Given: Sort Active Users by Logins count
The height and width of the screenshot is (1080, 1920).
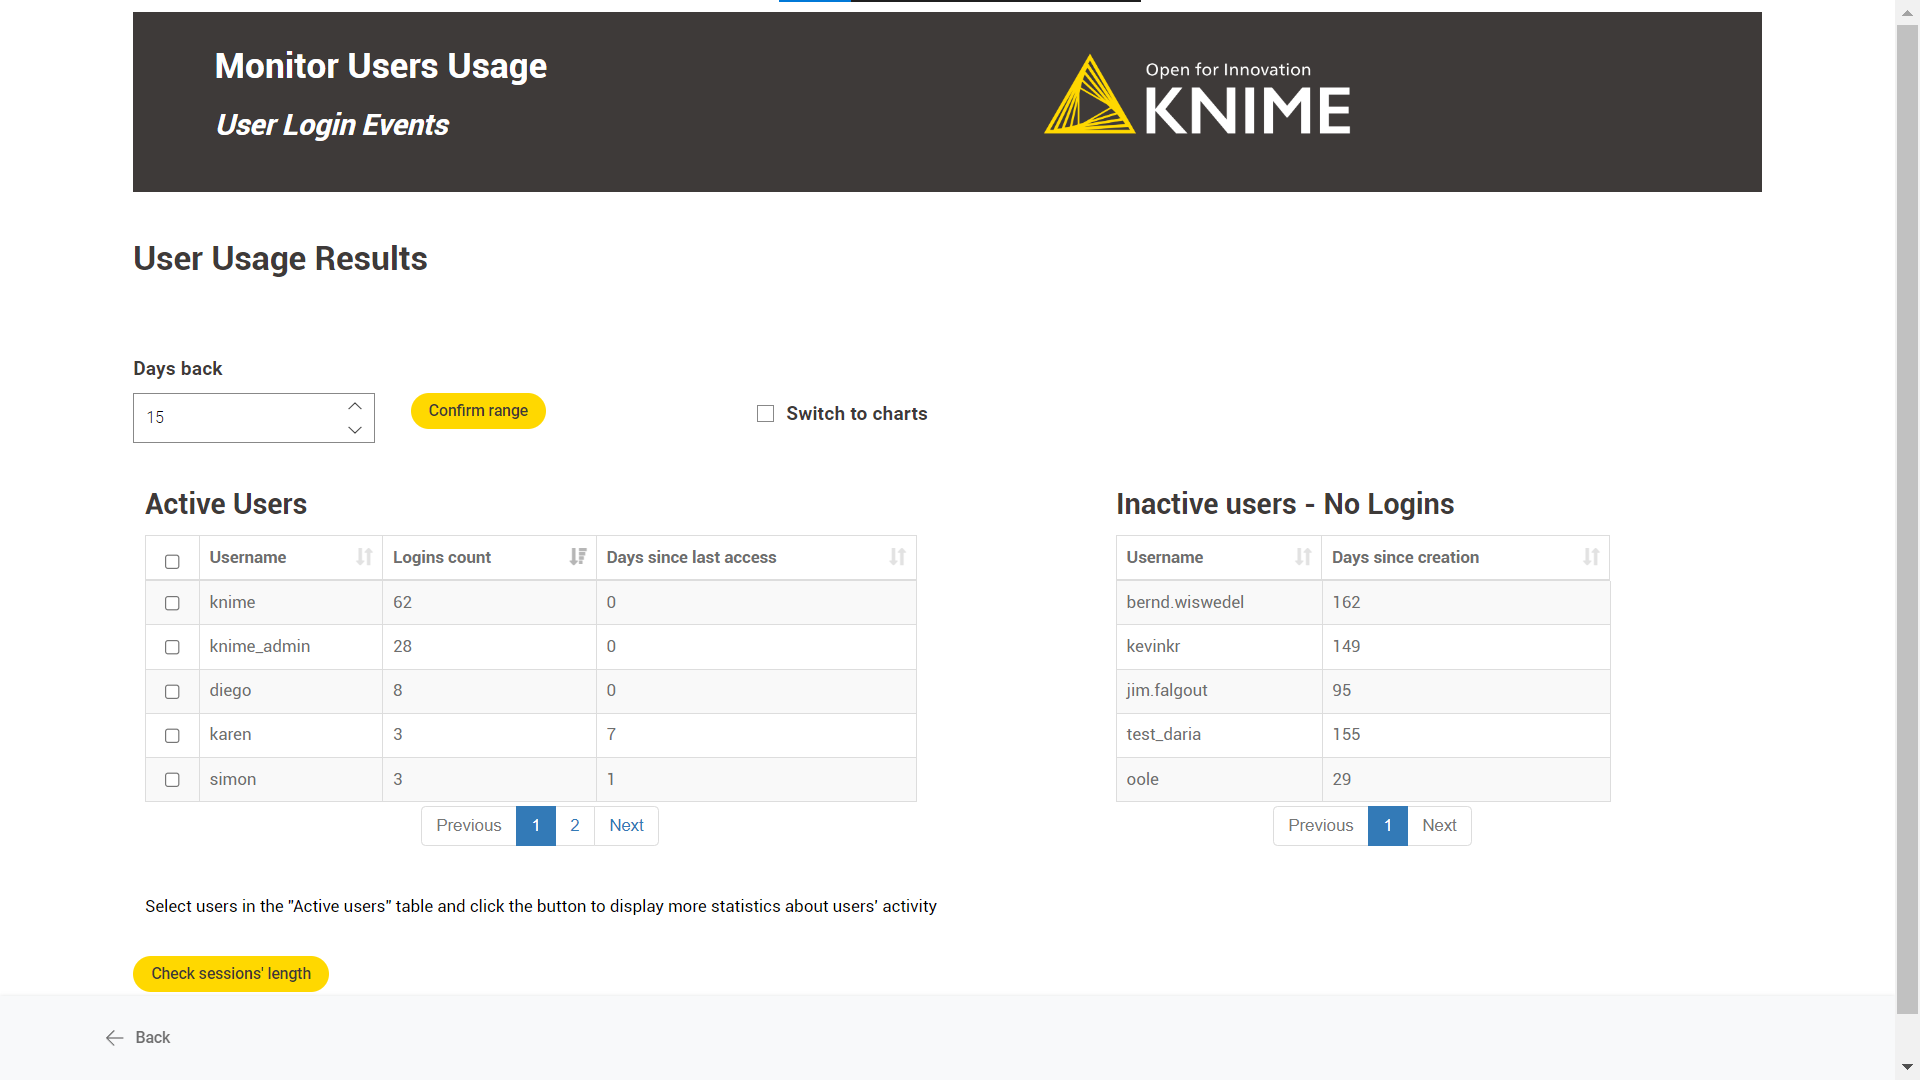Looking at the screenshot, I should coord(578,557).
